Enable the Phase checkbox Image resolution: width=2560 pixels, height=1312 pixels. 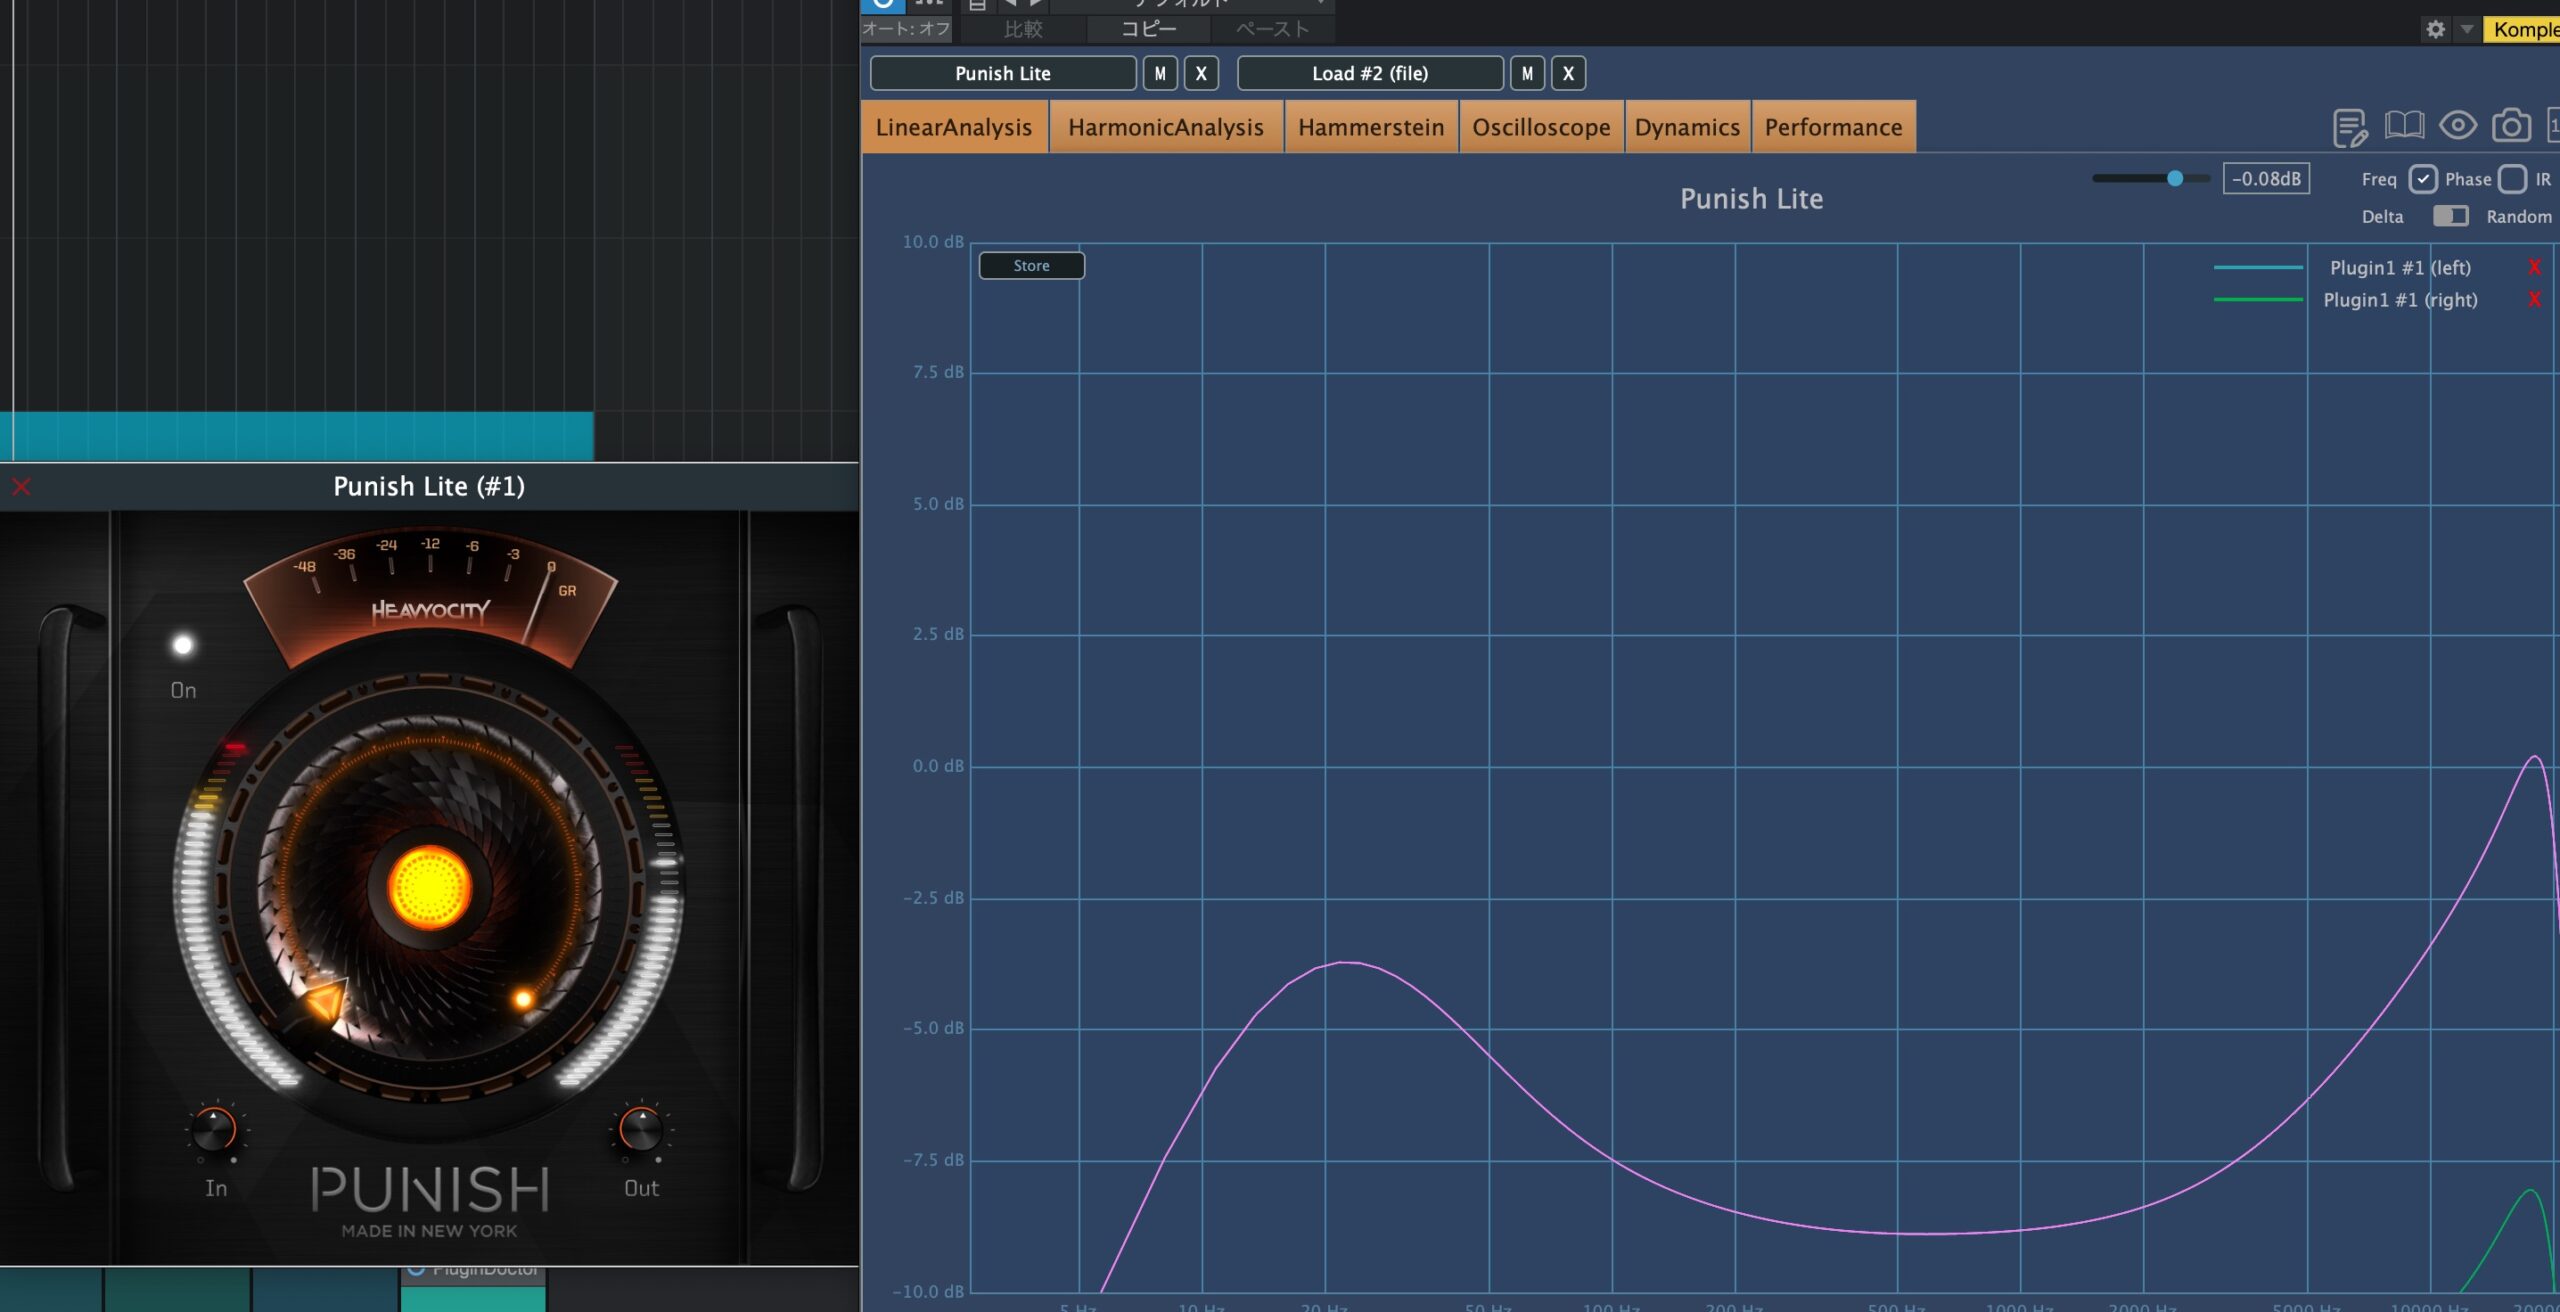(2511, 179)
